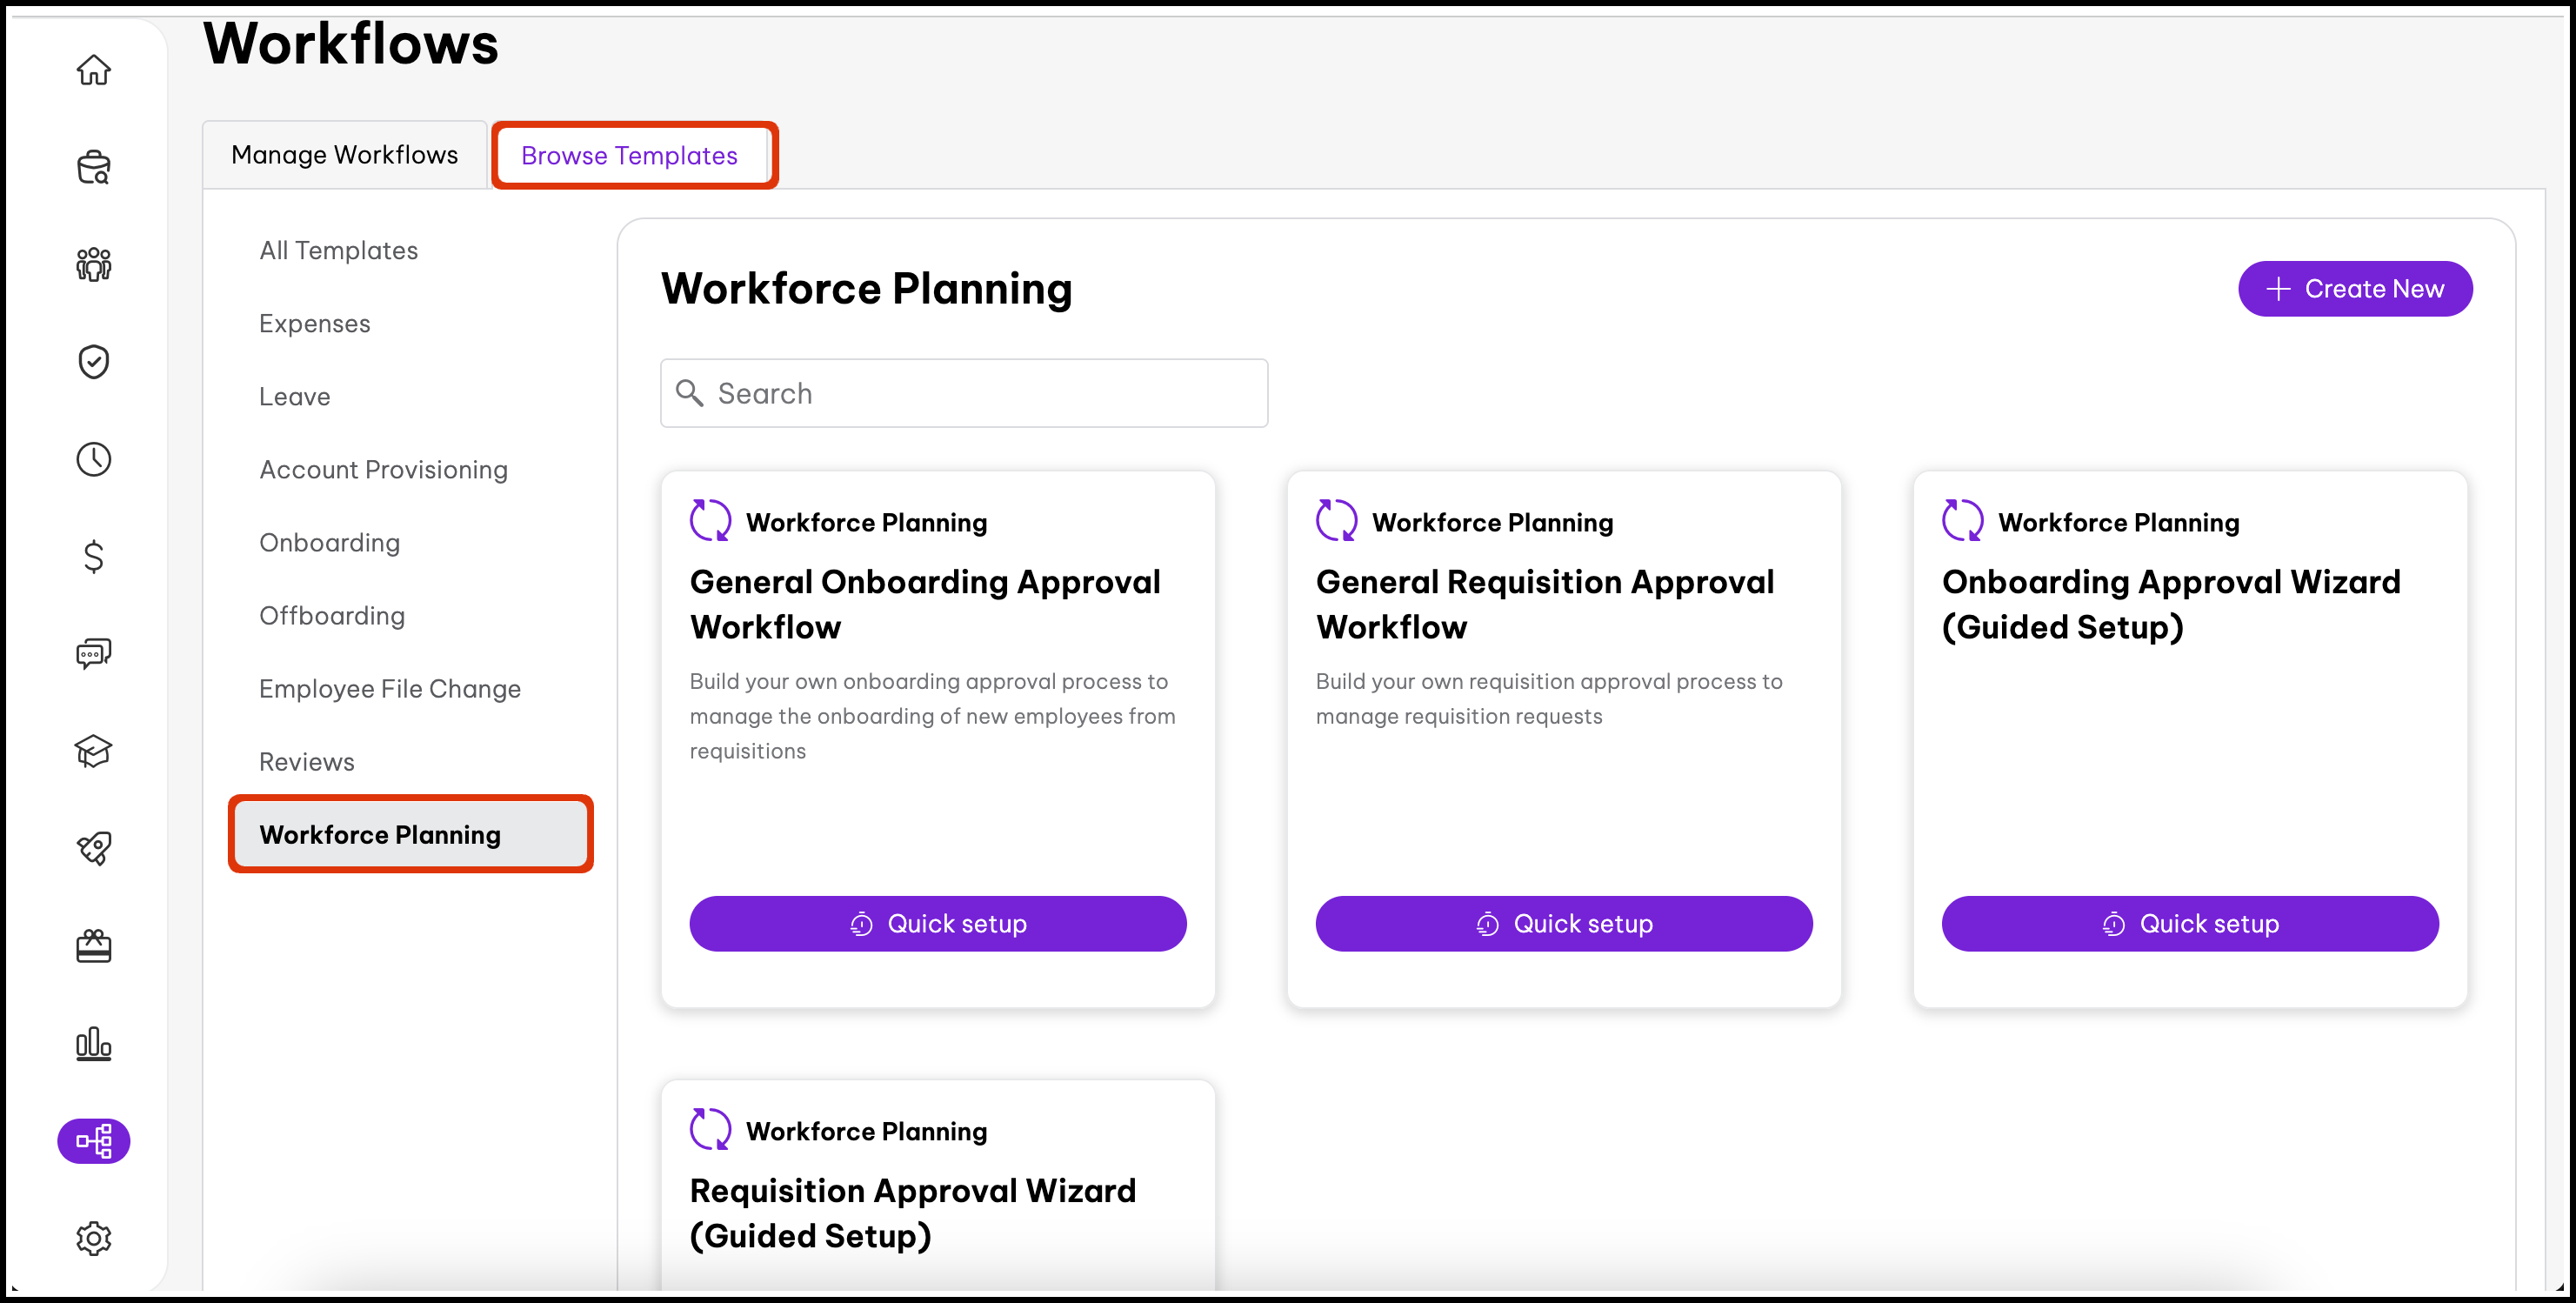The height and width of the screenshot is (1303, 2576).
Task: Open the Home icon in sidebar
Action: tap(93, 70)
